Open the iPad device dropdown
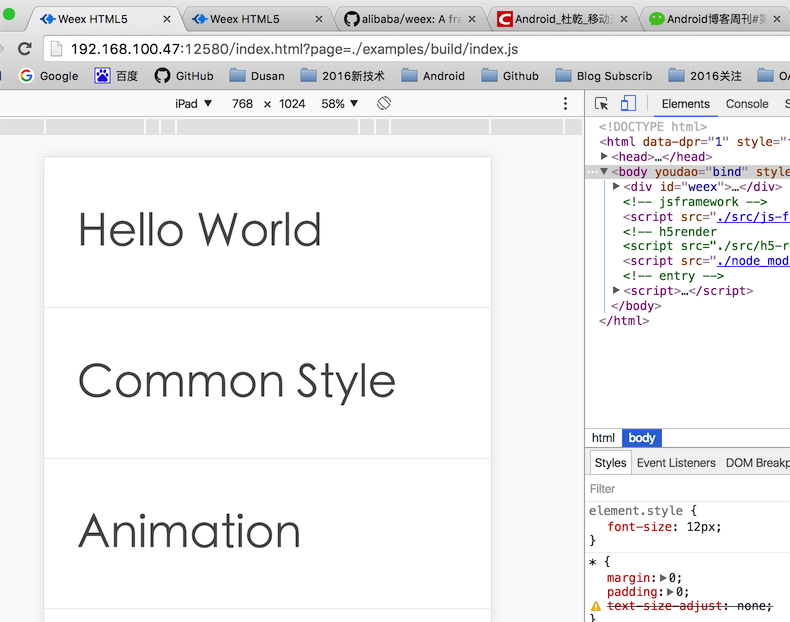The image size is (790, 622). tap(193, 104)
